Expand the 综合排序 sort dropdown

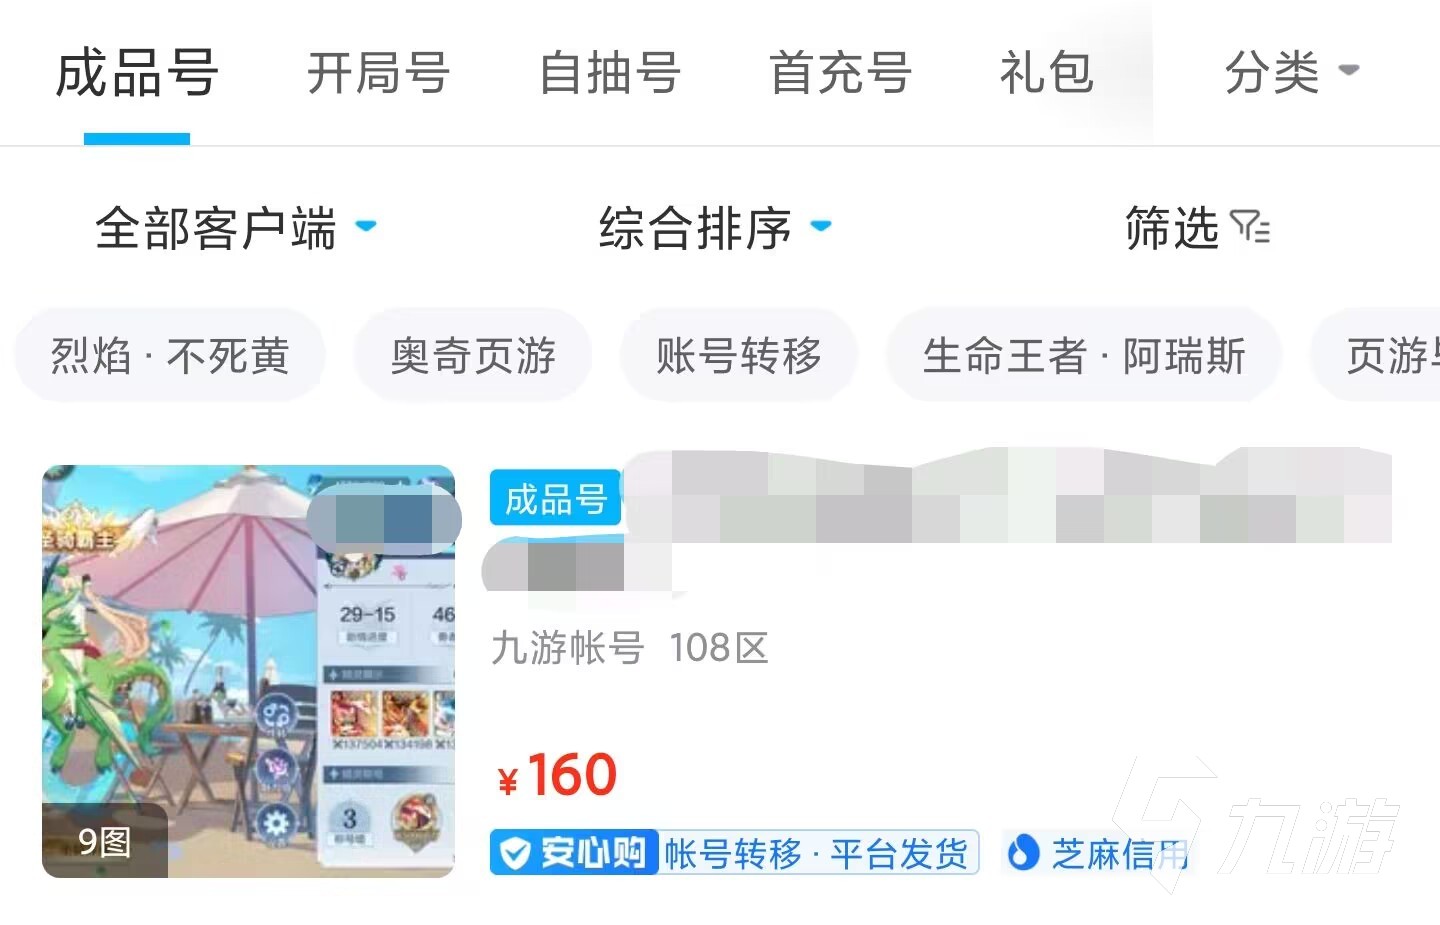pyautogui.click(x=715, y=228)
